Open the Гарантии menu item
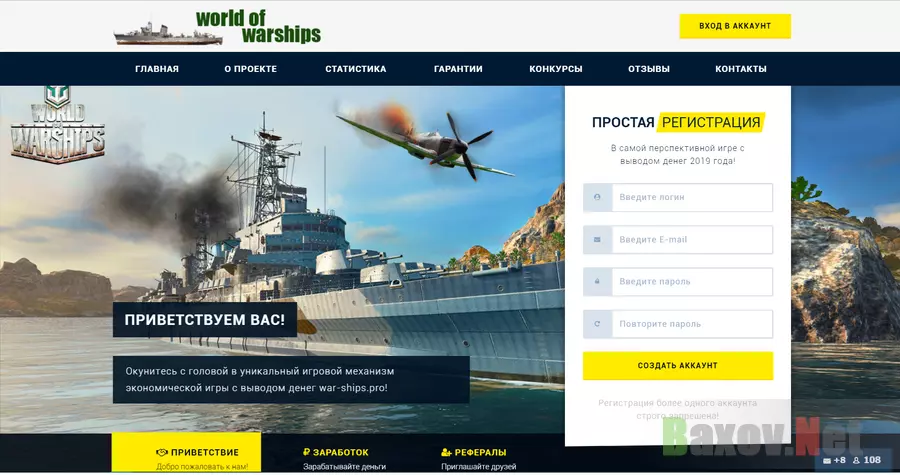Viewport: 900px width, 475px height. [458, 69]
